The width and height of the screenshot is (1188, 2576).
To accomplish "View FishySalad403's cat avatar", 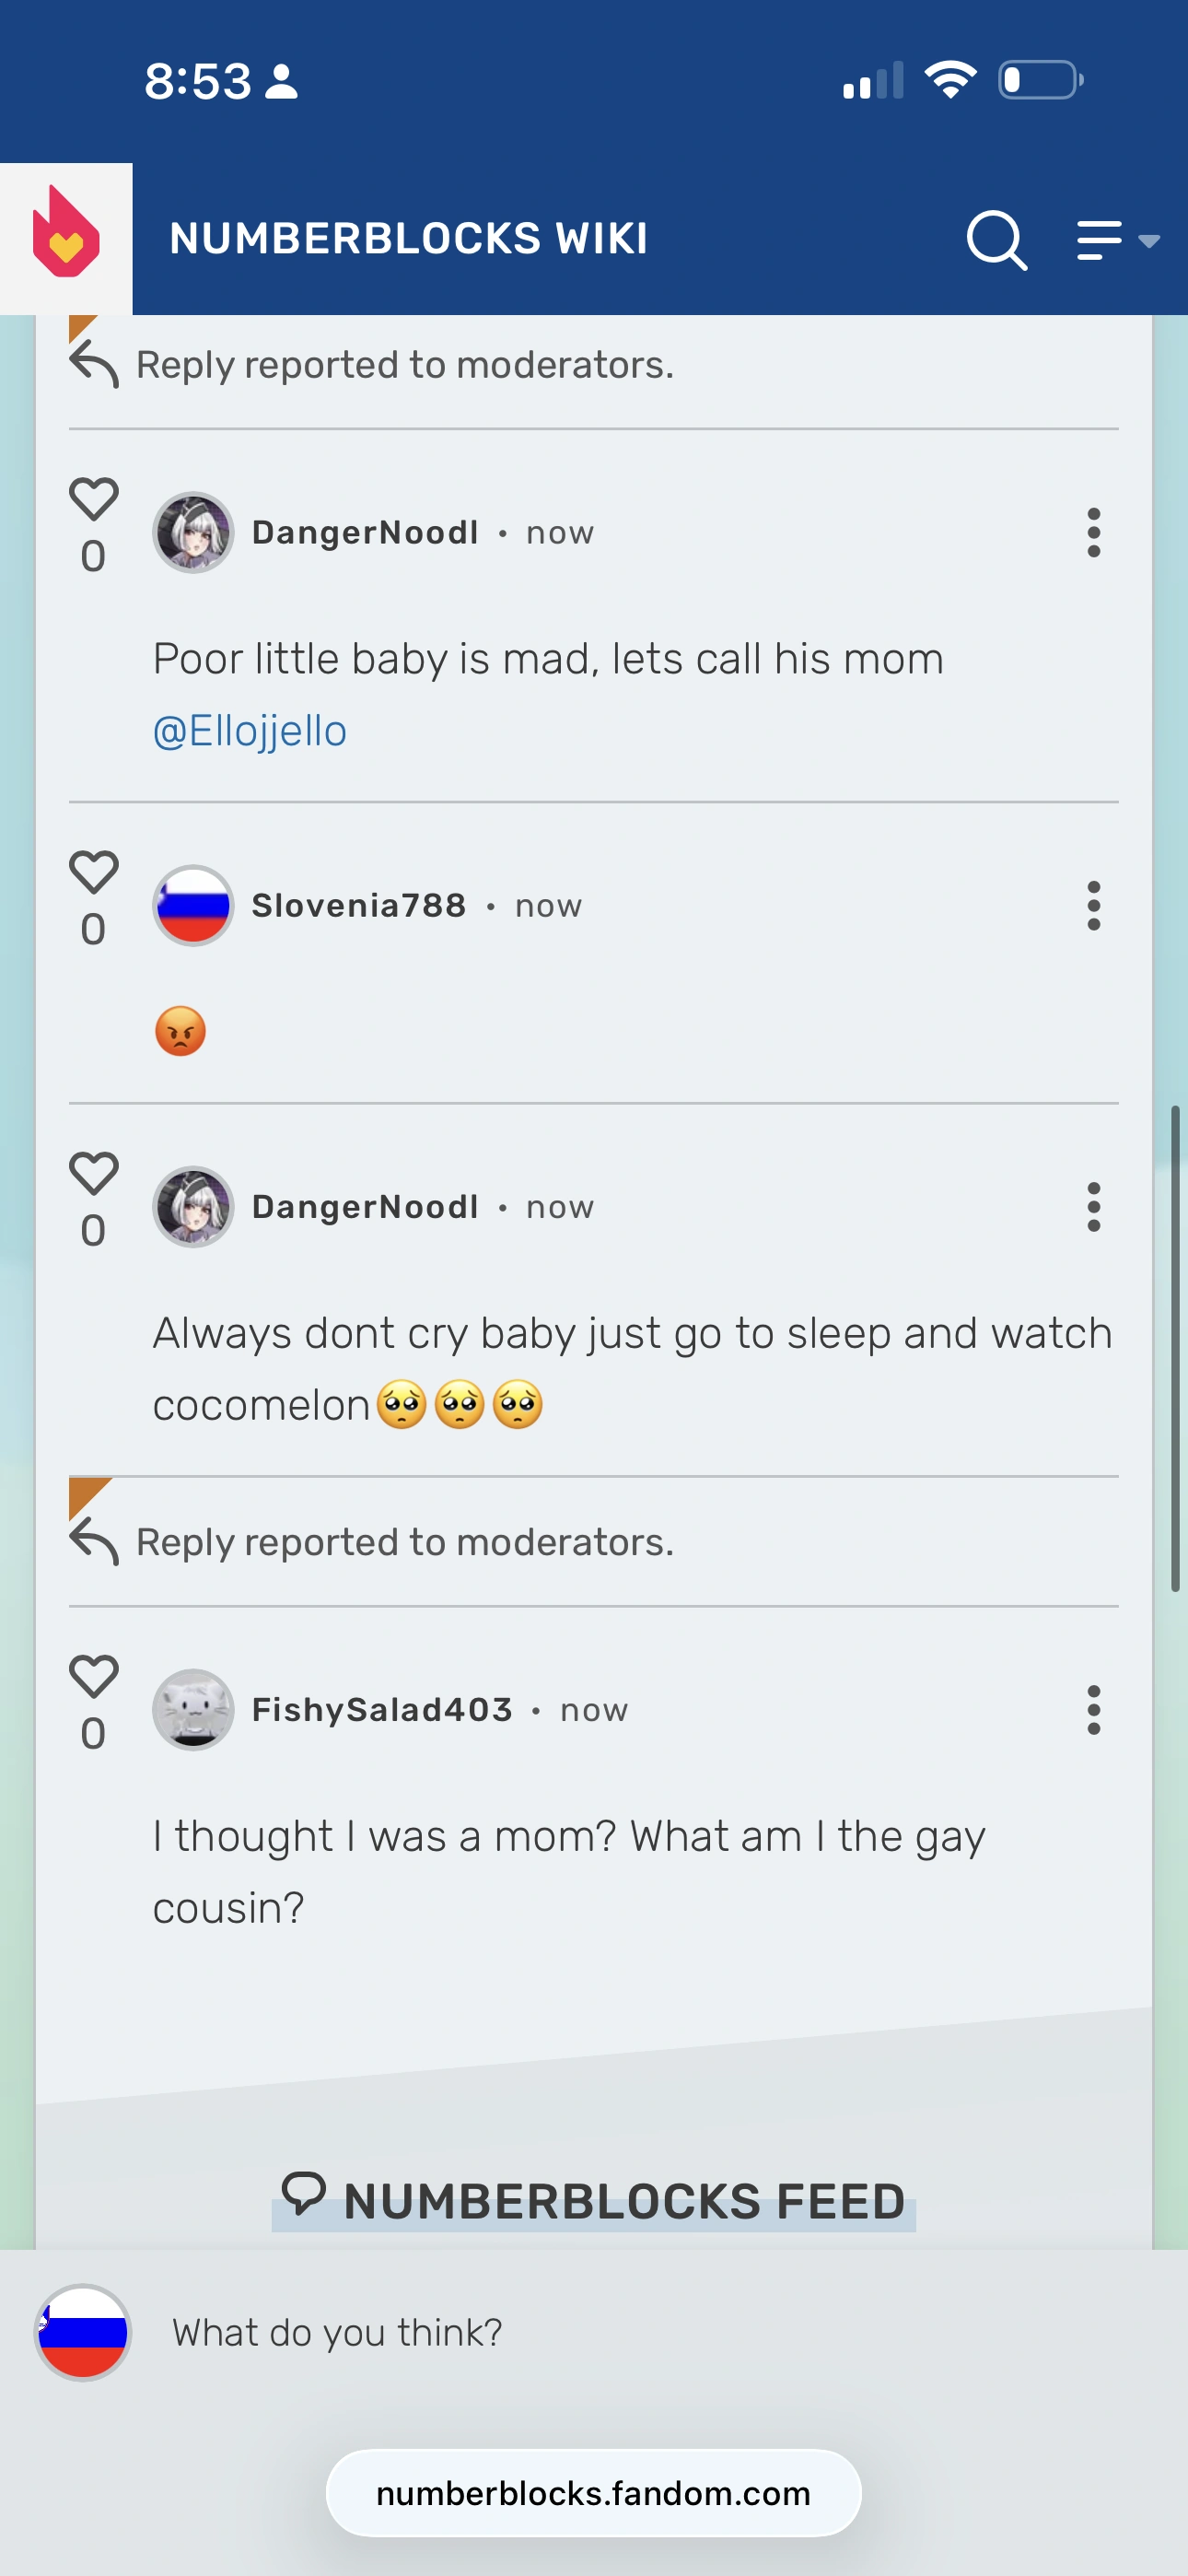I will tap(193, 1710).
